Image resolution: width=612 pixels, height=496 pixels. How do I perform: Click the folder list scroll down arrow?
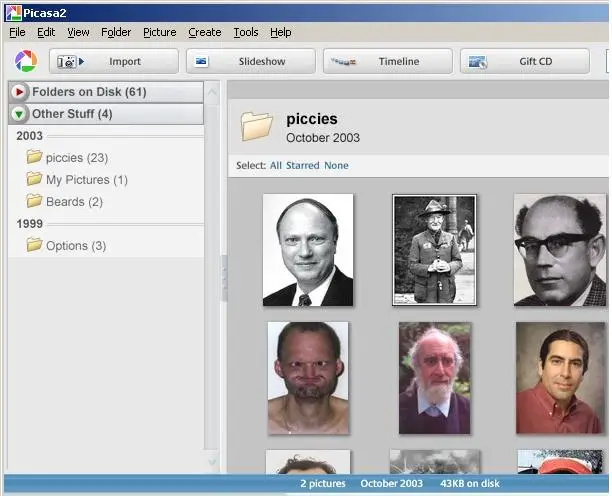(x=212, y=462)
